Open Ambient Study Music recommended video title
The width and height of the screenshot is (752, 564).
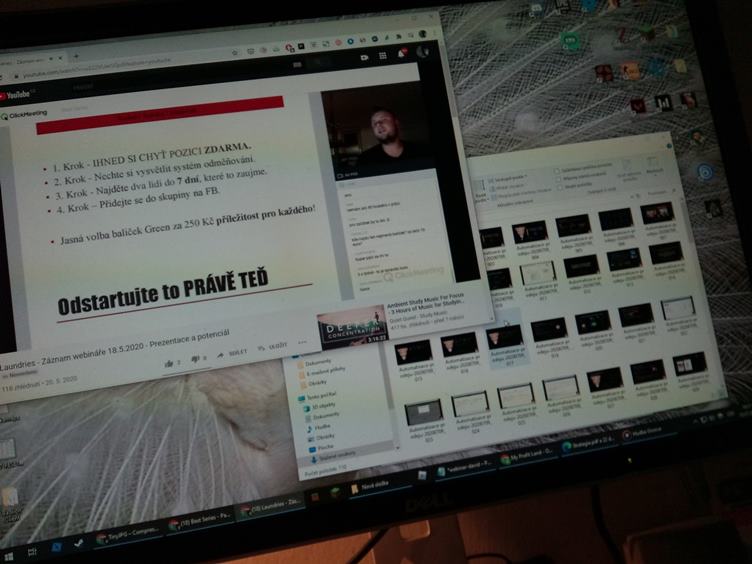click(426, 301)
